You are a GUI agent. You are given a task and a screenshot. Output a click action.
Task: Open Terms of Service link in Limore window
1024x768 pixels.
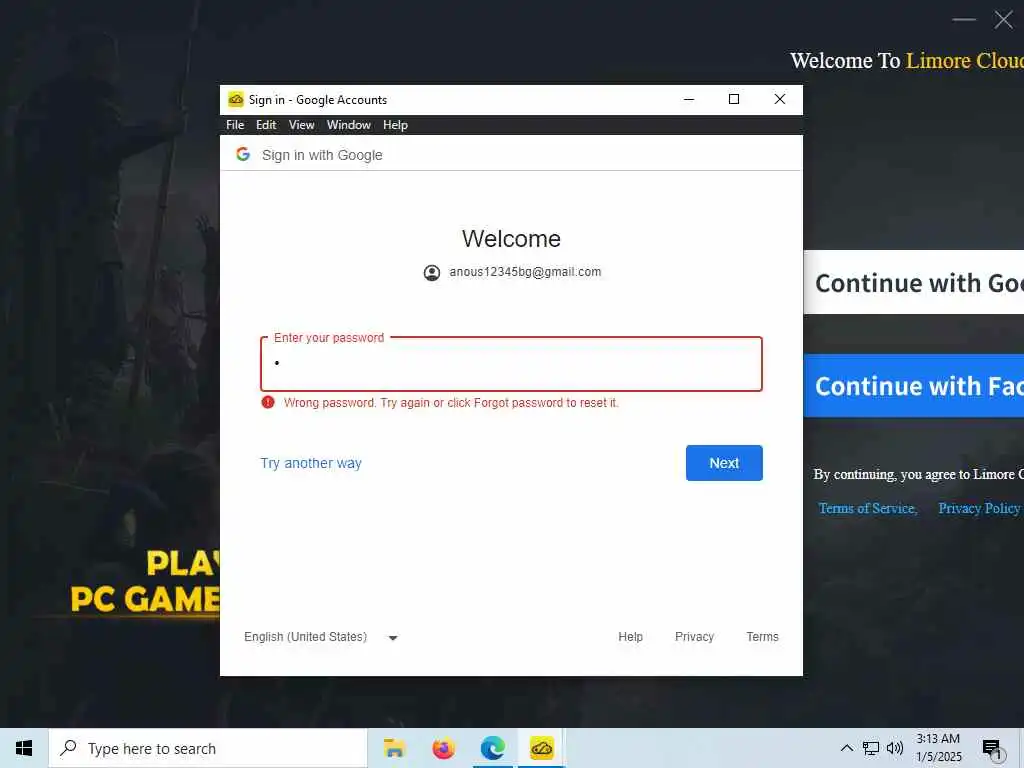pos(868,508)
